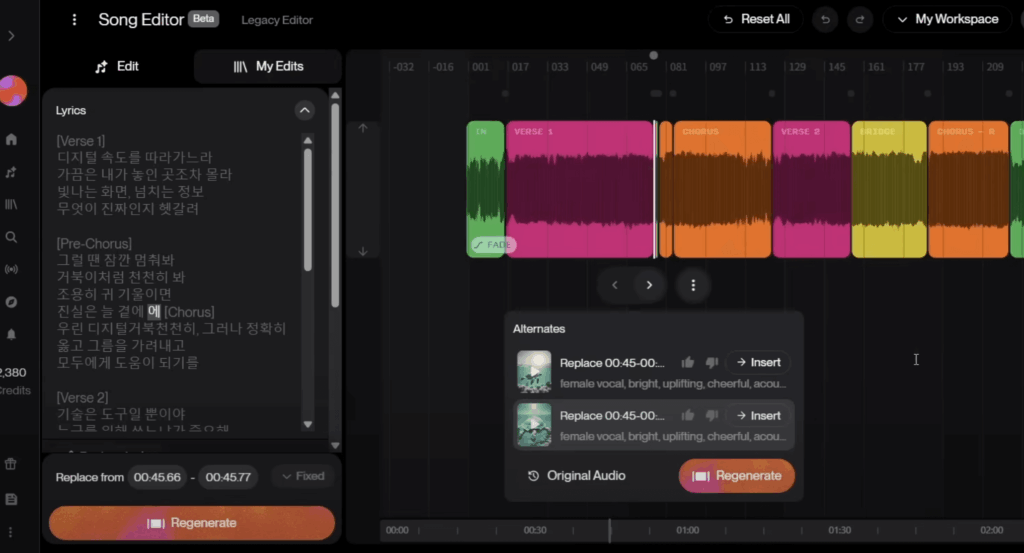1024x553 pixels.
Task: Select the Edit tab
Action: click(x=117, y=67)
